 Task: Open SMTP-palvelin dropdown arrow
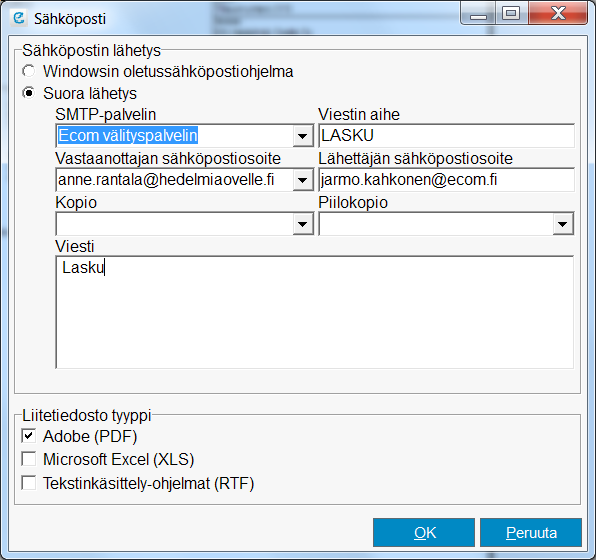(303, 136)
